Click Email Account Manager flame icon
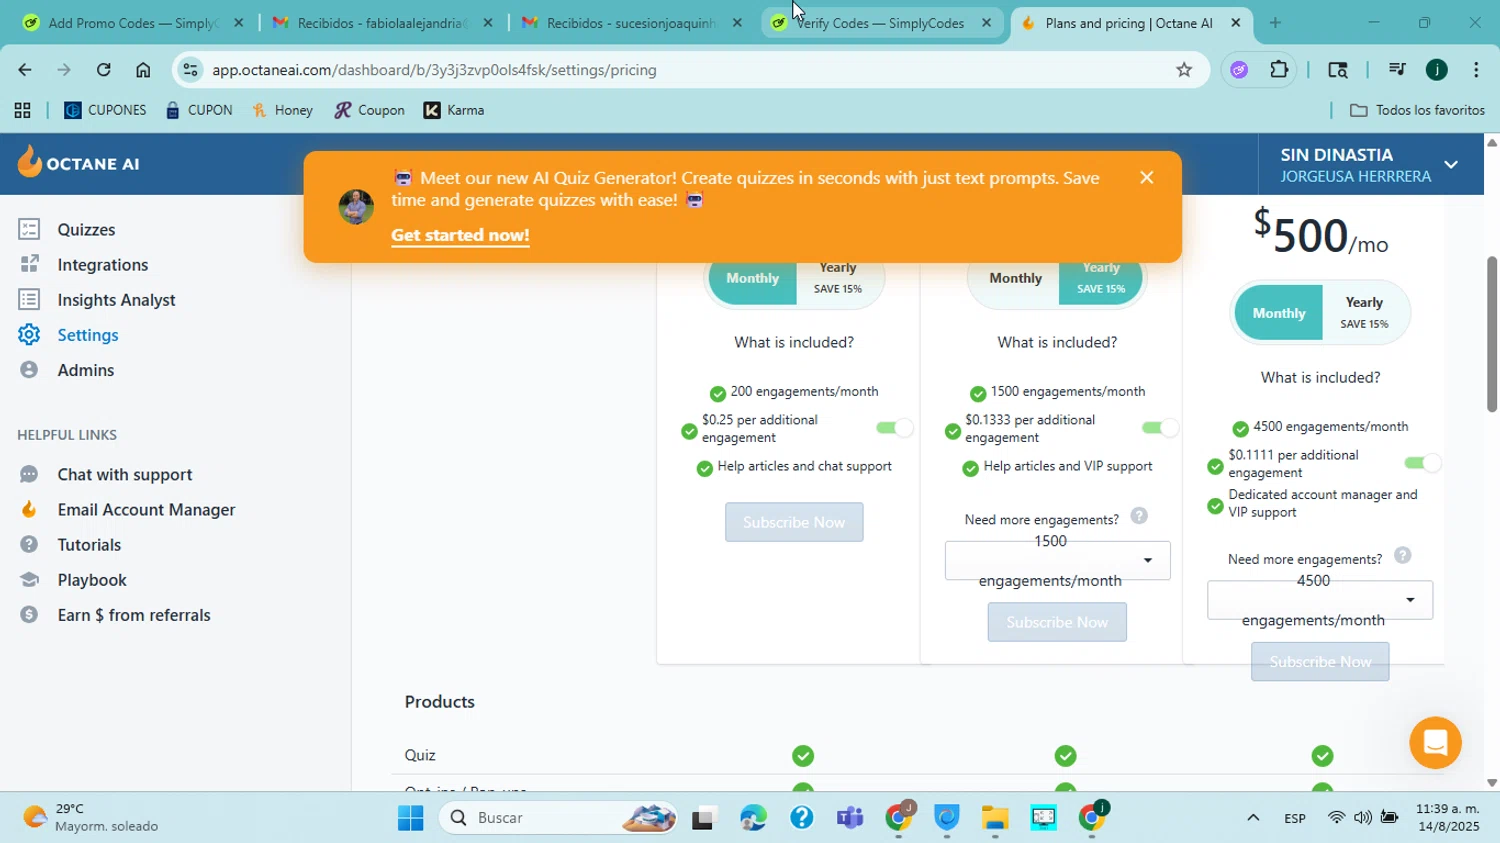This screenshot has height=843, width=1500. [29, 509]
